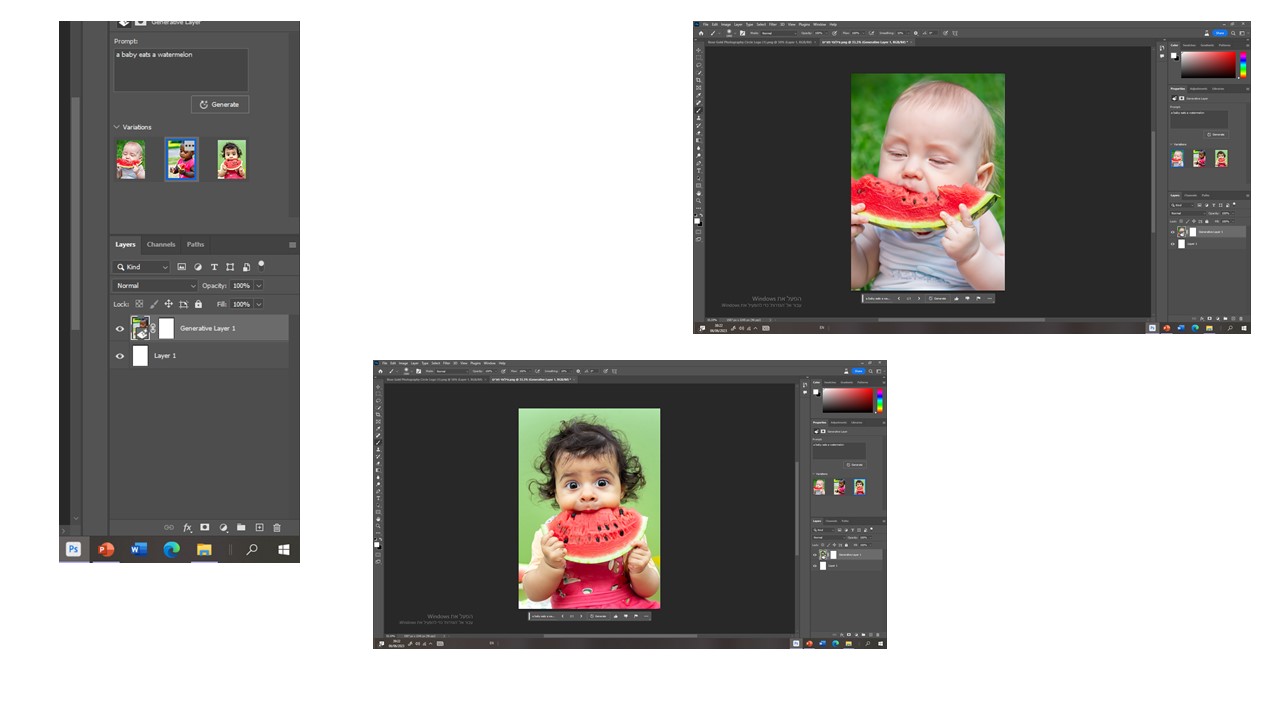Toggle lock all in the enlarged panel
The image size is (1280, 720).
[x=198, y=304]
